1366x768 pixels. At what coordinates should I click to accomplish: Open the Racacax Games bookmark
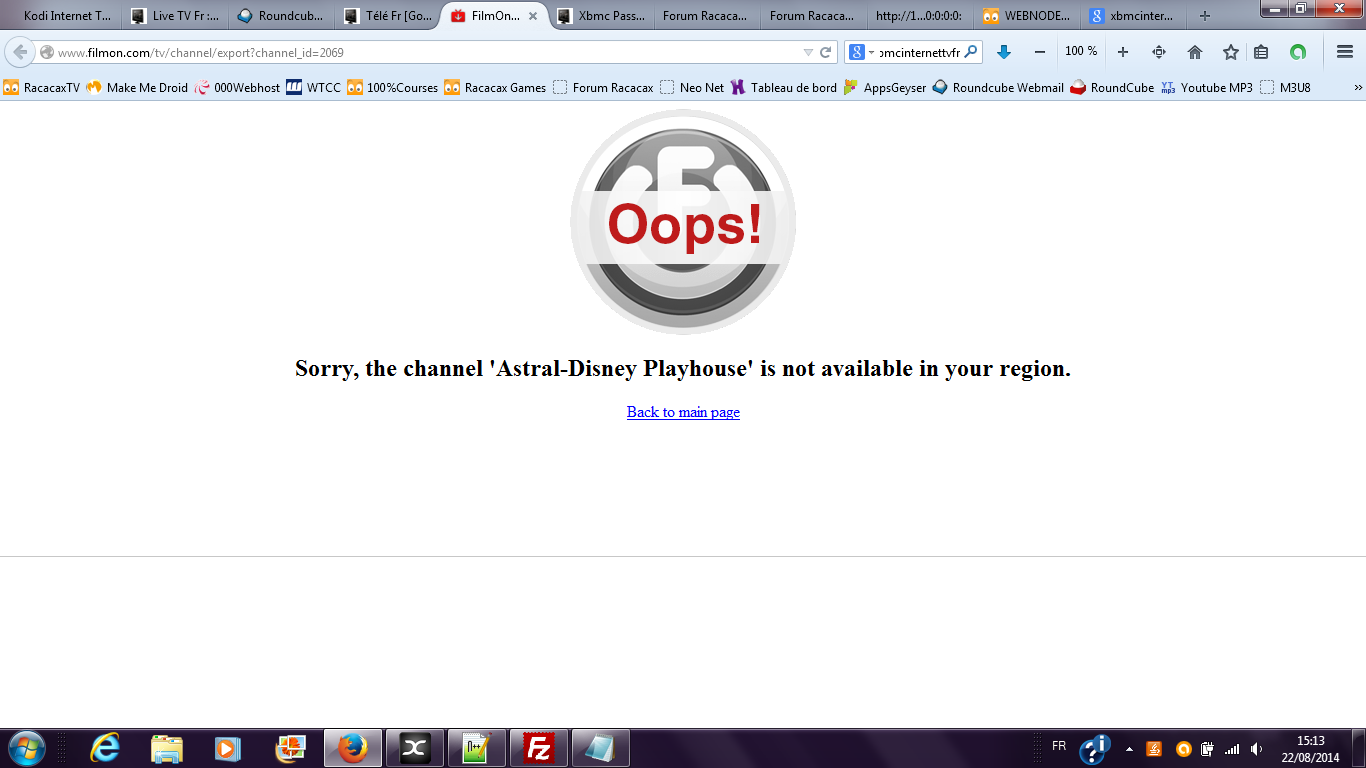click(x=495, y=88)
